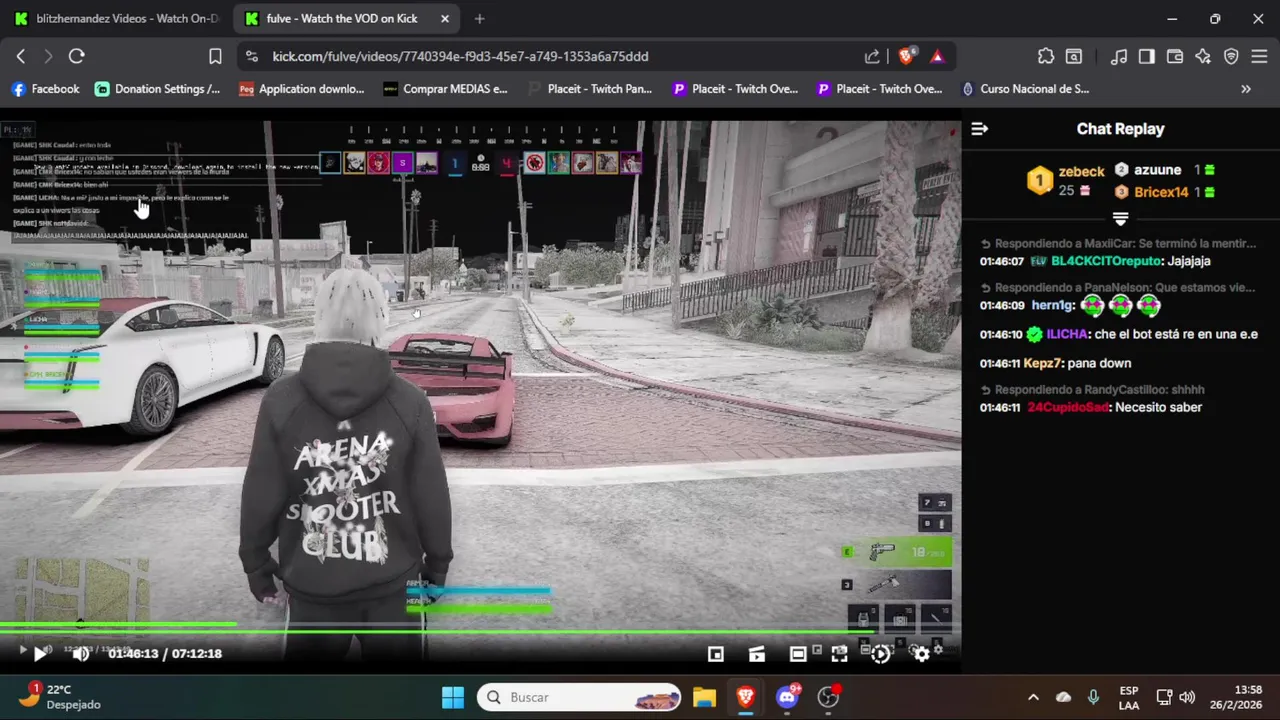Collapse the Chat Replay panel

click(980, 128)
